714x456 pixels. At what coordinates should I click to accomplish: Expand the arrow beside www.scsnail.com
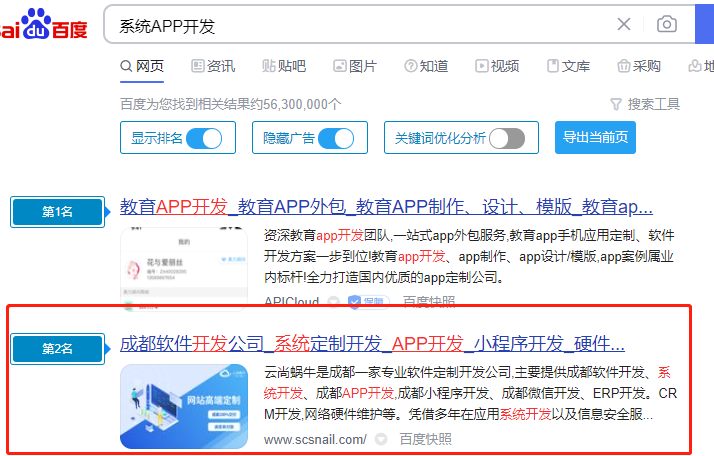tap(380, 439)
